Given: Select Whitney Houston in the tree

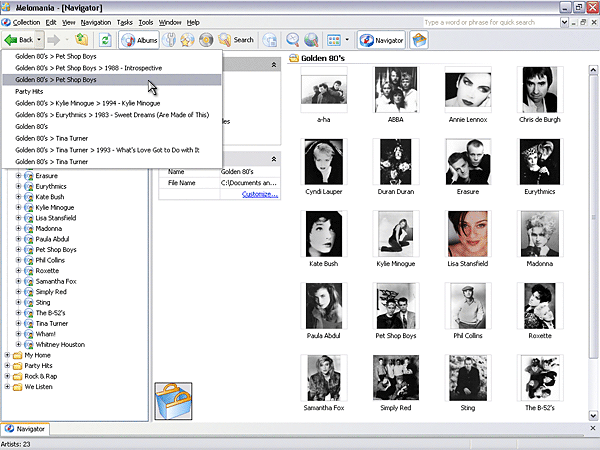Looking at the screenshot, I should pos(60,345).
